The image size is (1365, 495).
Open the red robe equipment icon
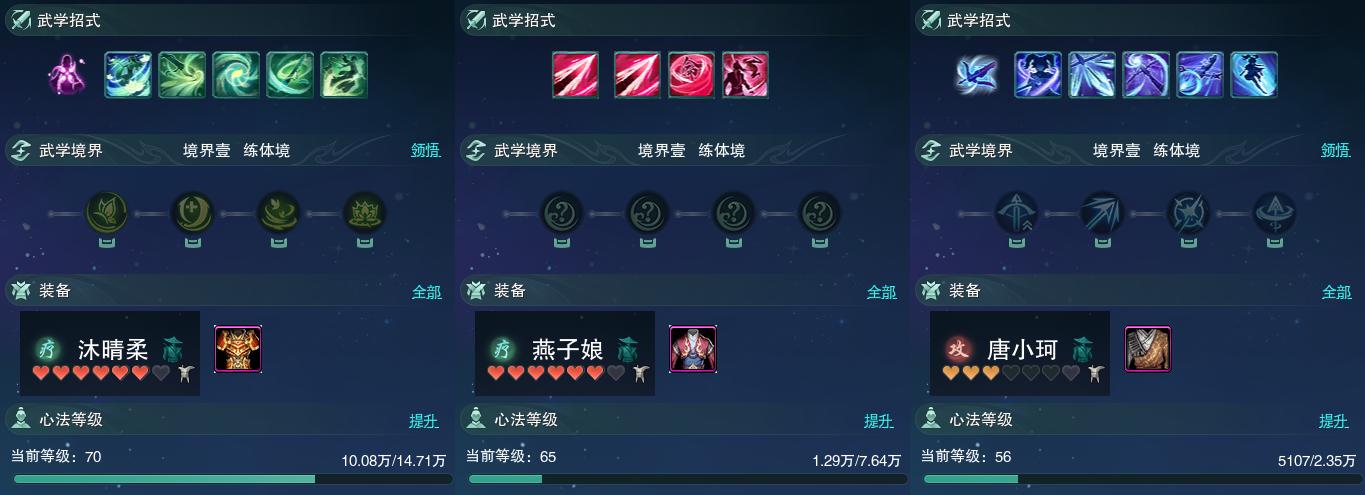point(693,349)
